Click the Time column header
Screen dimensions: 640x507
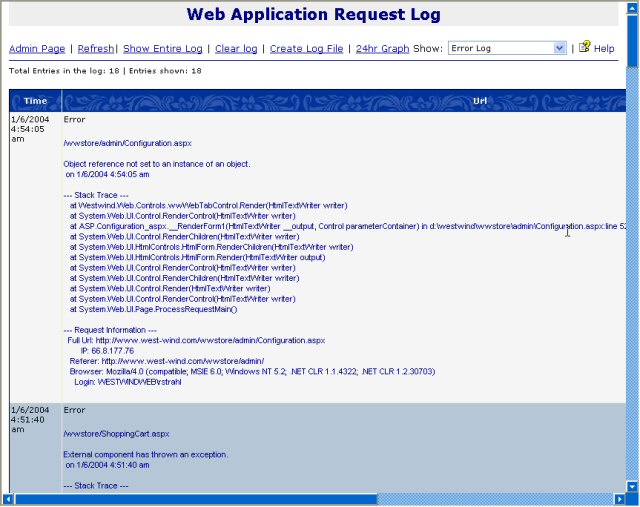[35, 101]
